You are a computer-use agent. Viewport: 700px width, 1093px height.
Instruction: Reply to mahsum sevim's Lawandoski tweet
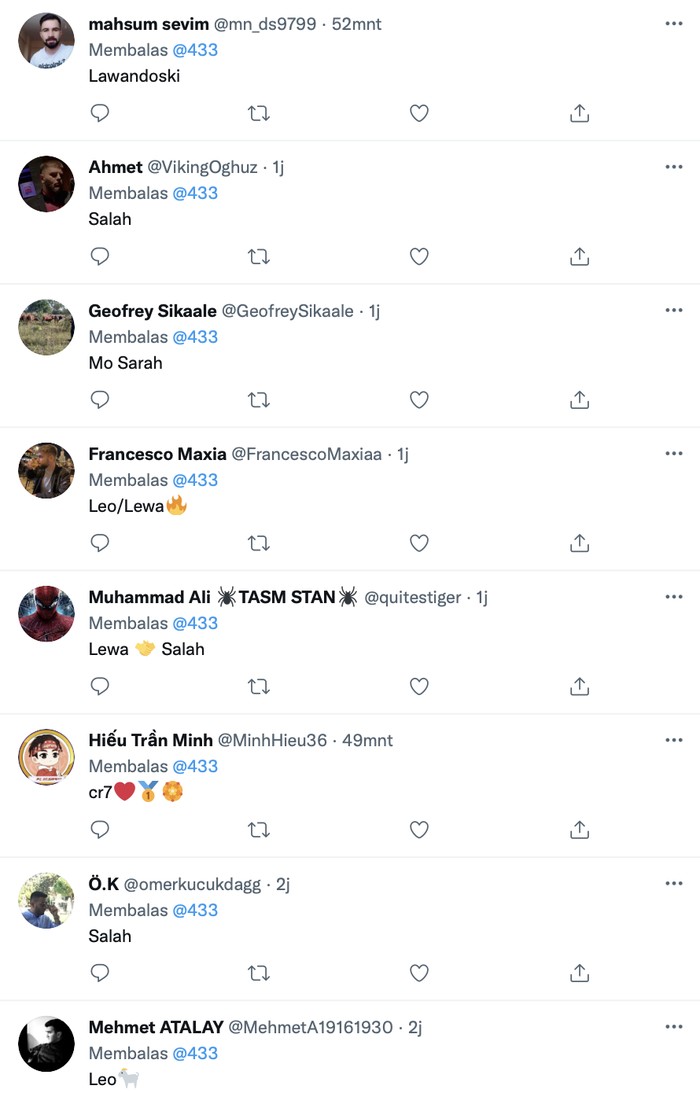100,113
